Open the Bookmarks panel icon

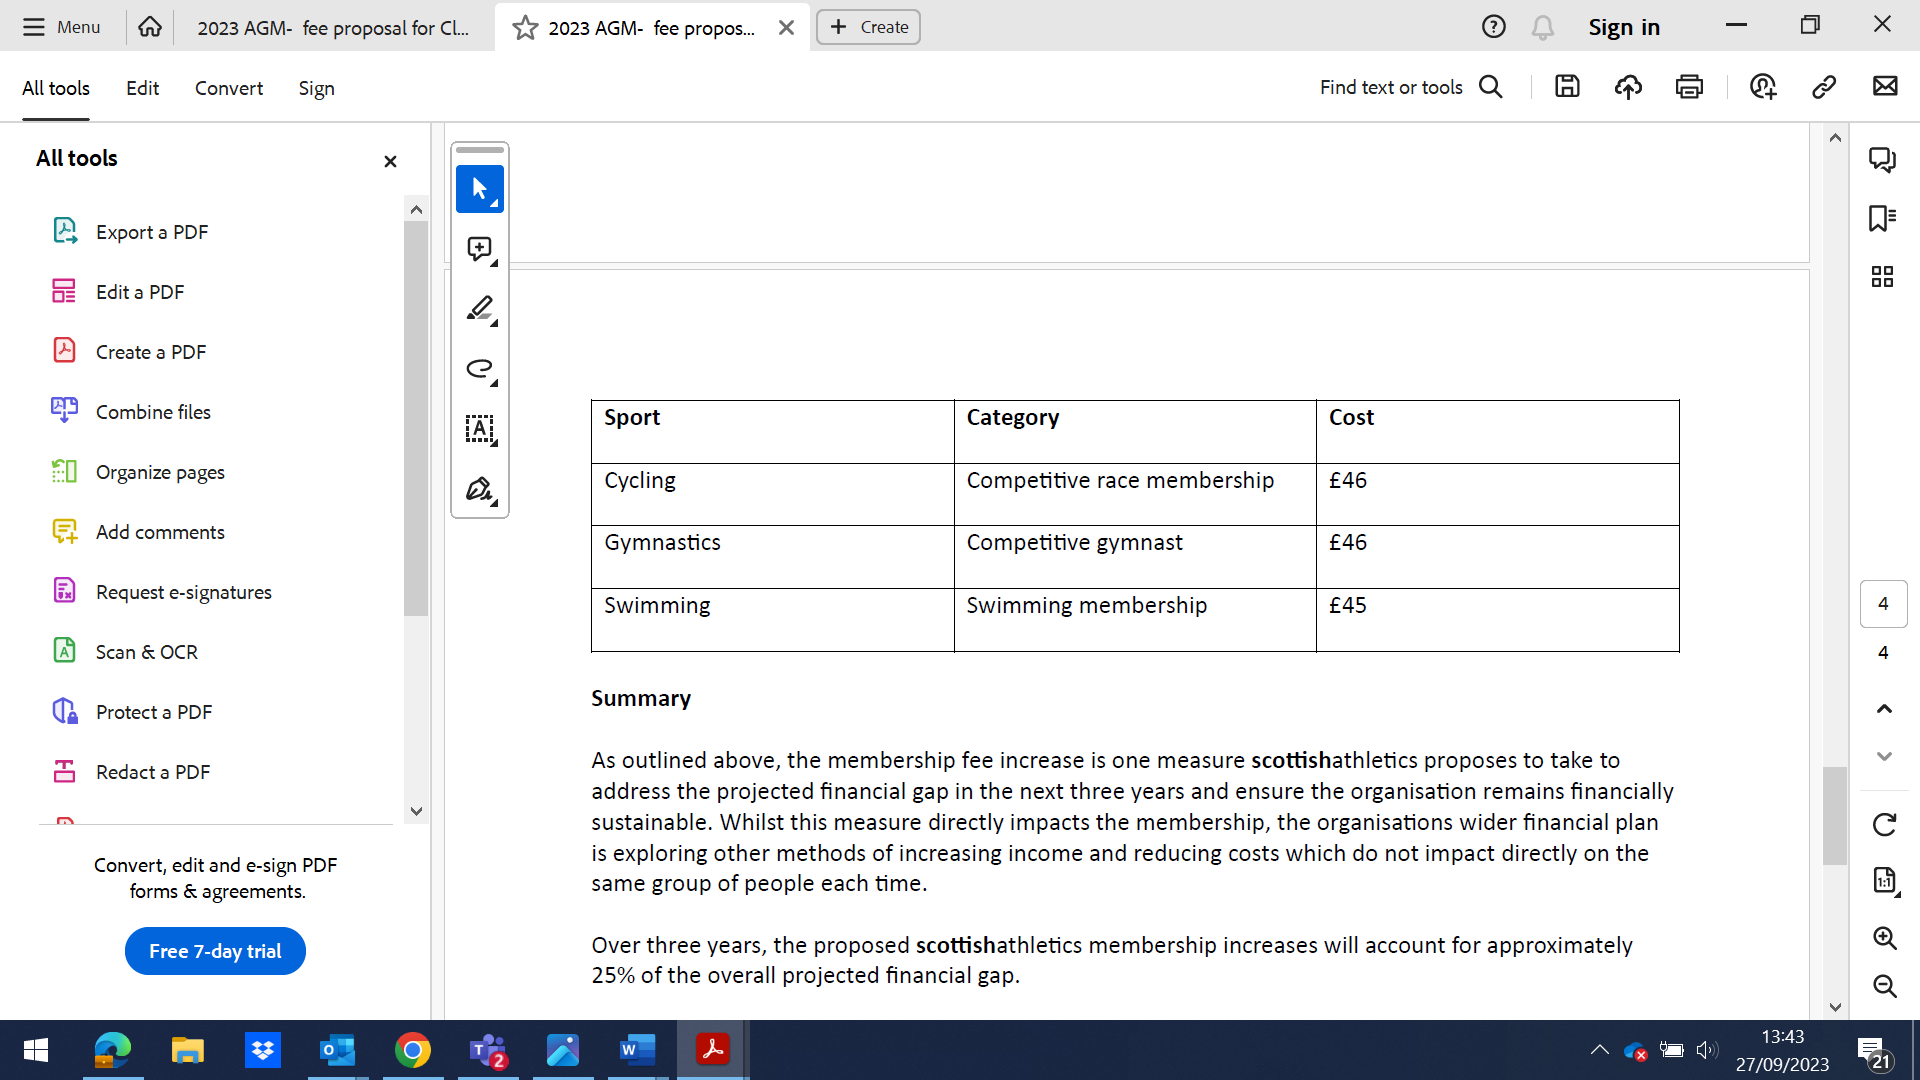coord(1883,218)
